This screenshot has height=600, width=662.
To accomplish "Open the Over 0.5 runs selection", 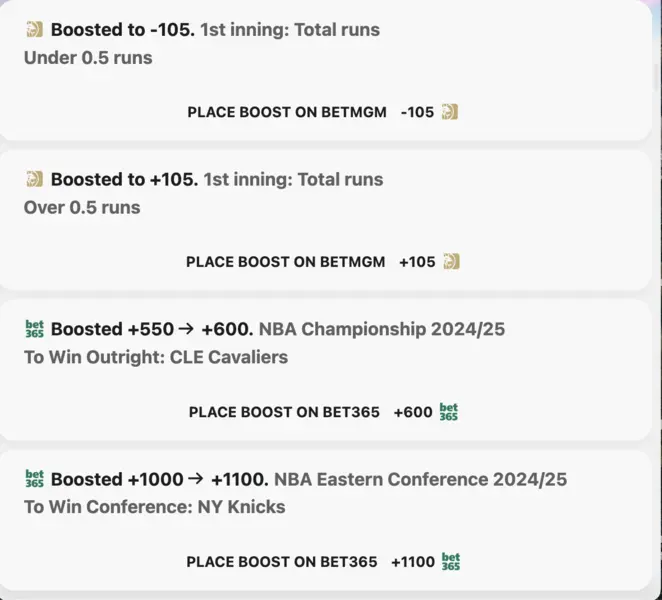I will (82, 207).
